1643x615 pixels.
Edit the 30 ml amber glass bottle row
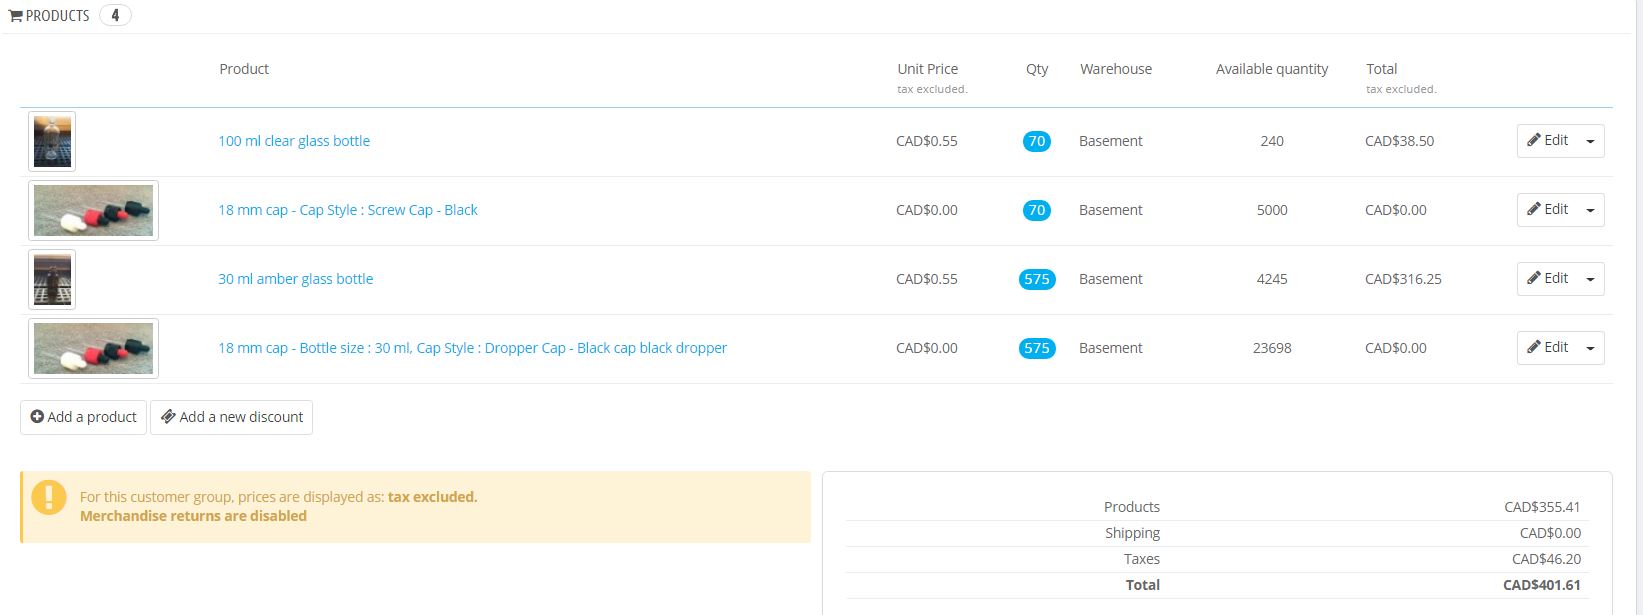coord(1547,279)
